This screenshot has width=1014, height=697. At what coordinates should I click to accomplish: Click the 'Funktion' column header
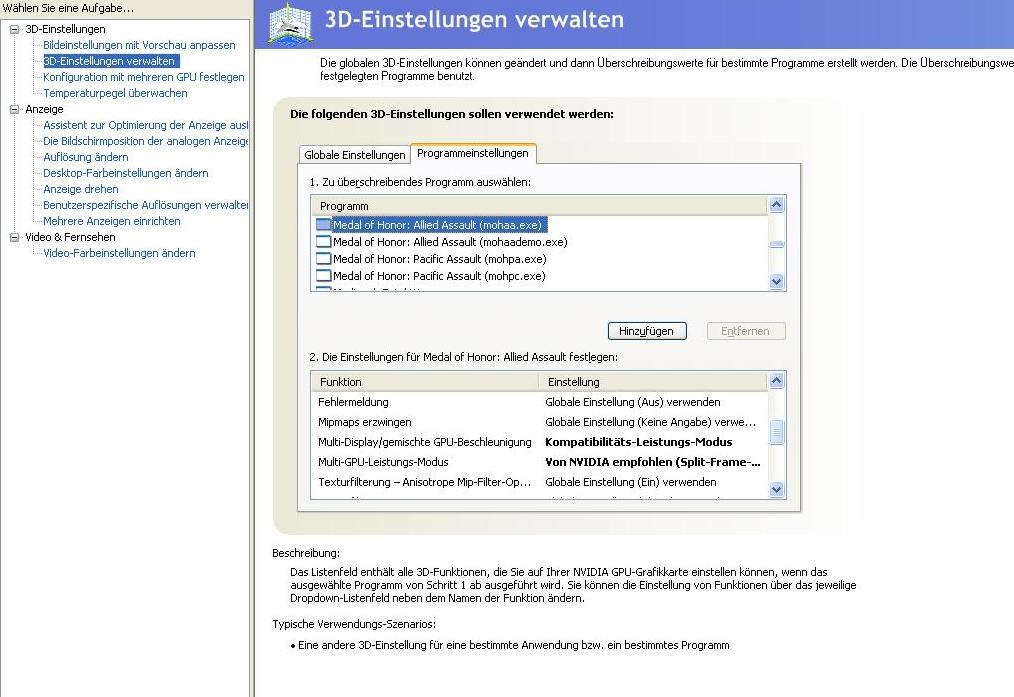pyautogui.click(x=425, y=381)
